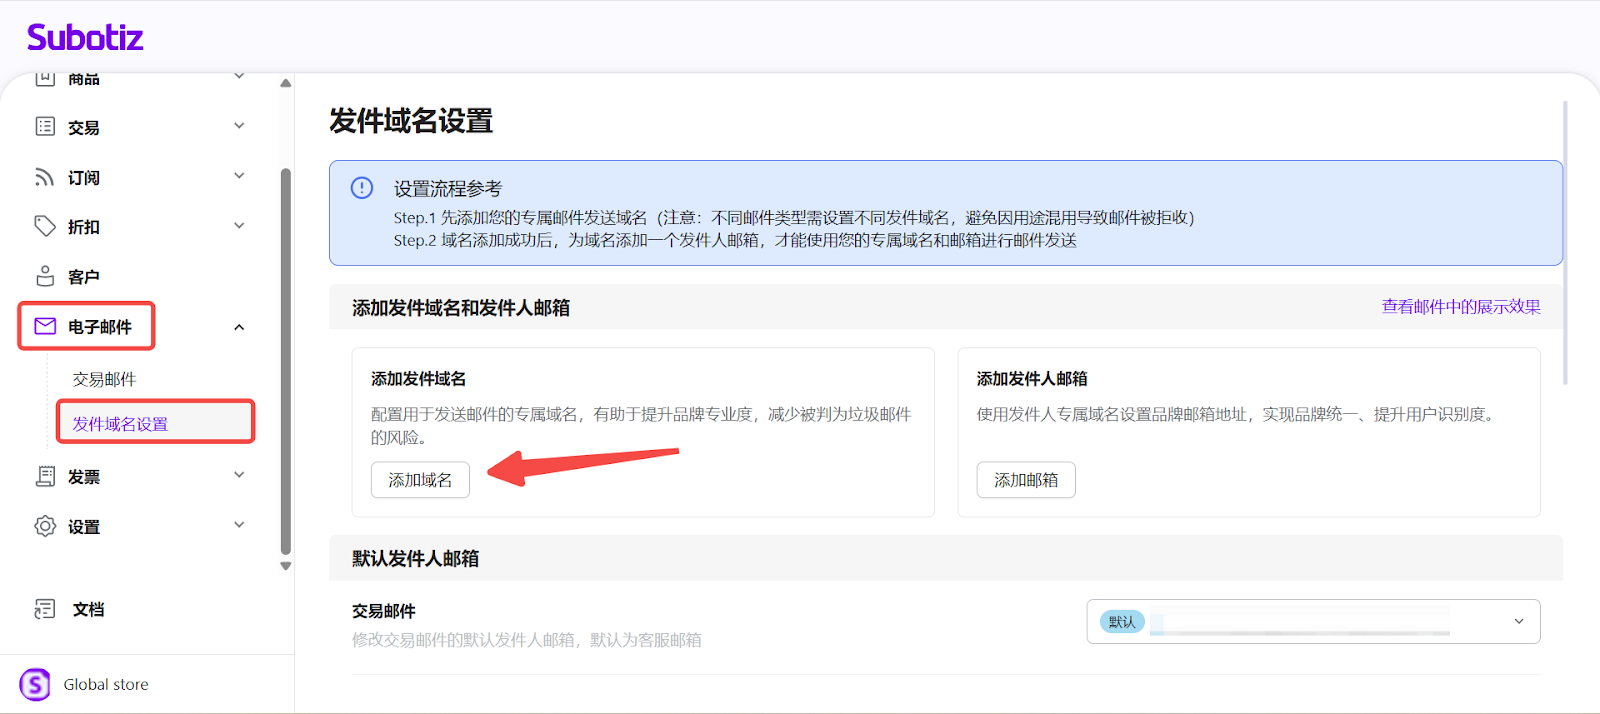Click the 客户 person icon
Screen dimensions: 1600x714
click(x=45, y=276)
